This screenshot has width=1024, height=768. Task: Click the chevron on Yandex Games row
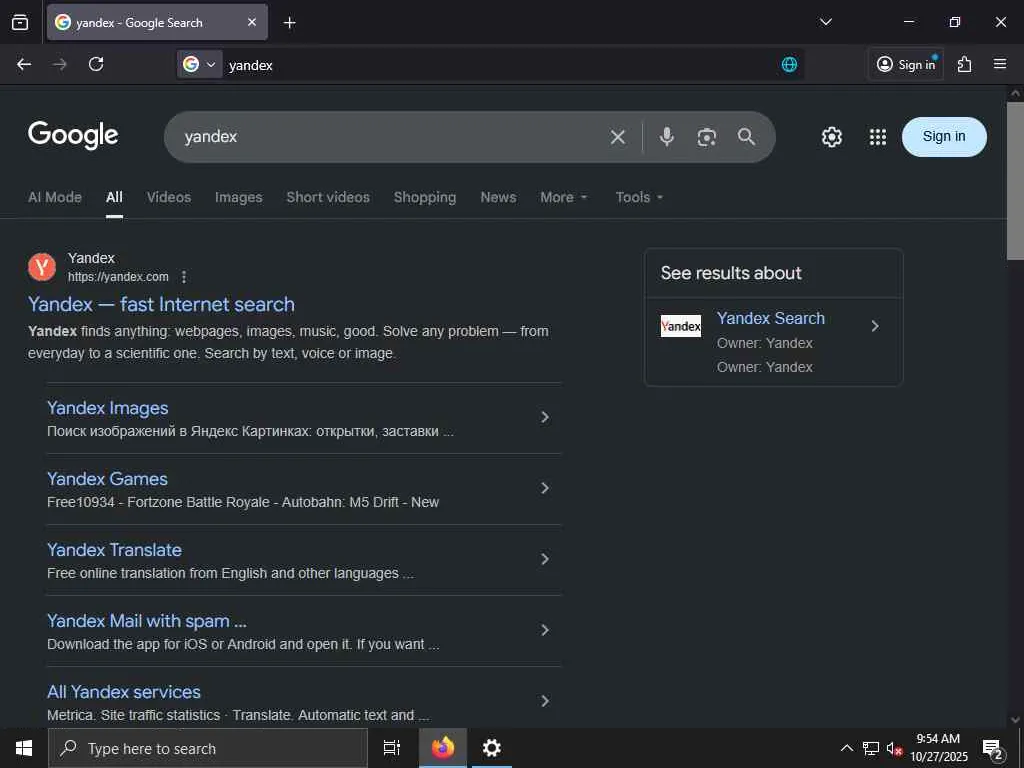point(545,488)
